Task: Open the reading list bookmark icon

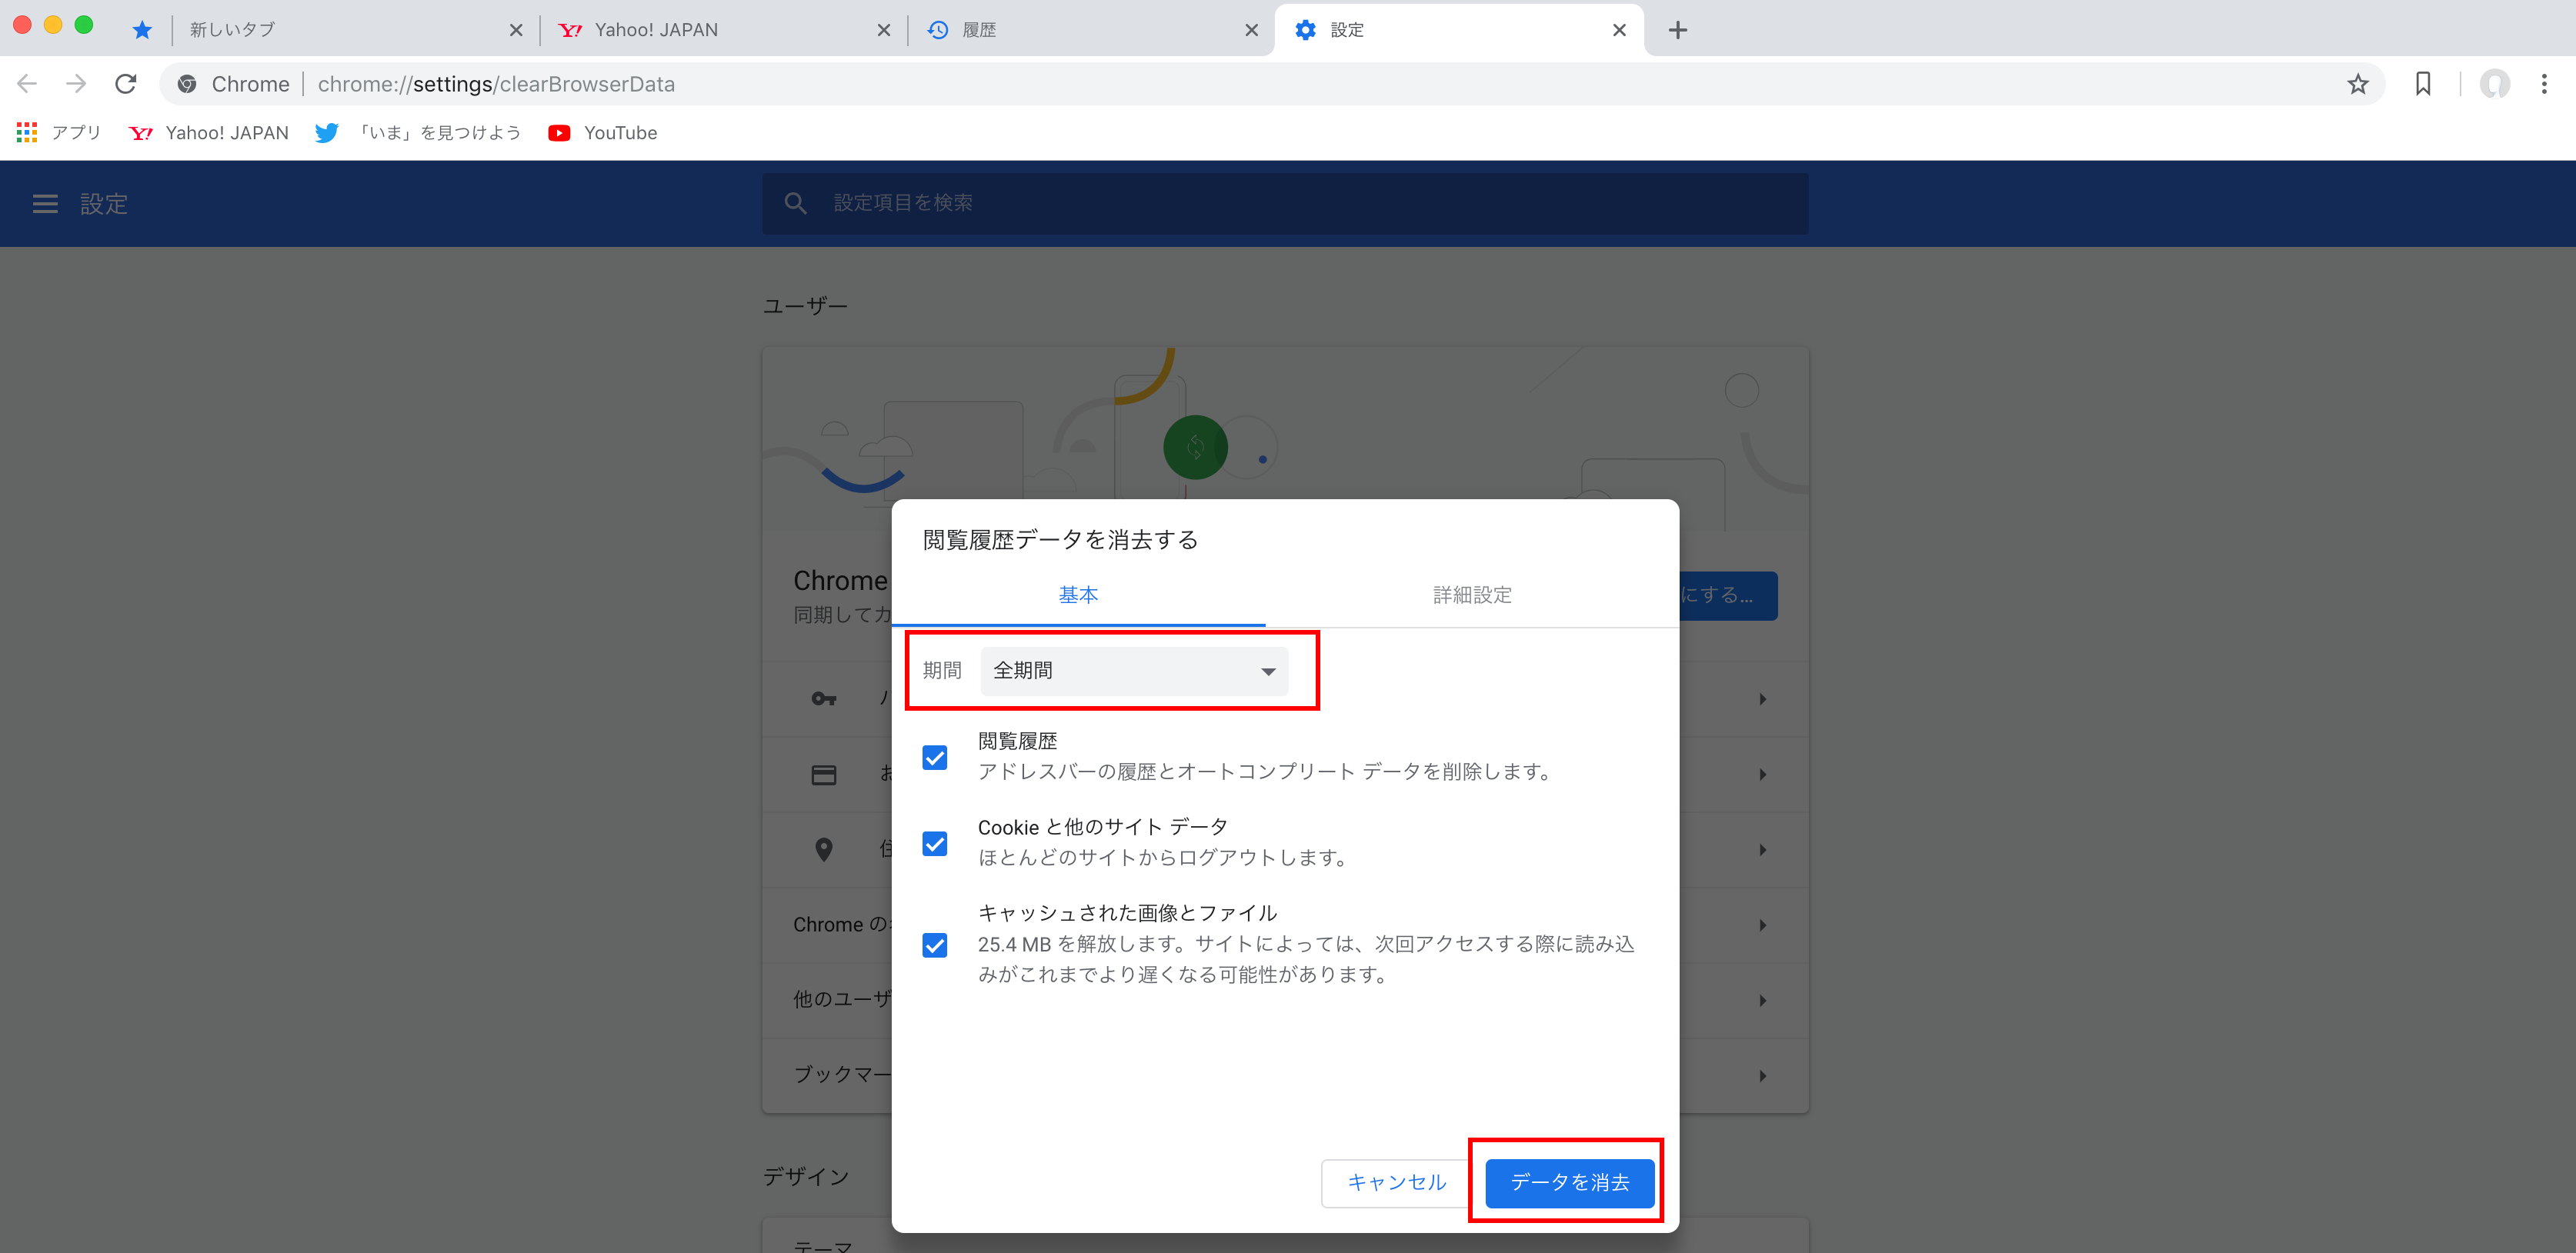Action: [x=2423, y=84]
